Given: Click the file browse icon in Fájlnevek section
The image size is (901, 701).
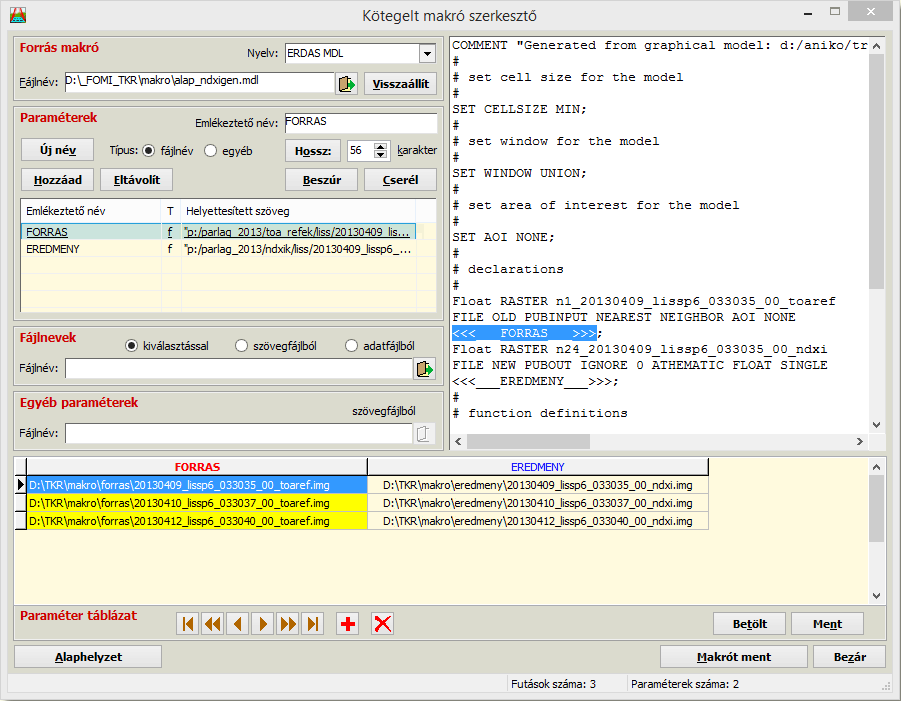Looking at the screenshot, I should pyautogui.click(x=424, y=369).
